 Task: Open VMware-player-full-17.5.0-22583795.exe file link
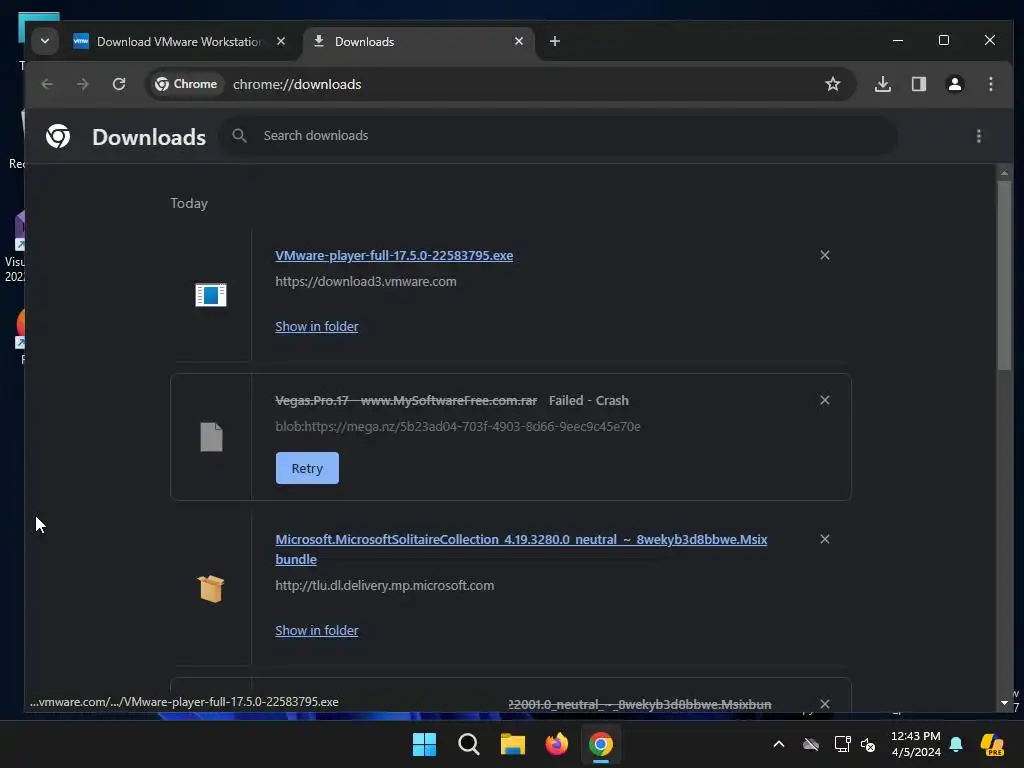[x=394, y=255]
